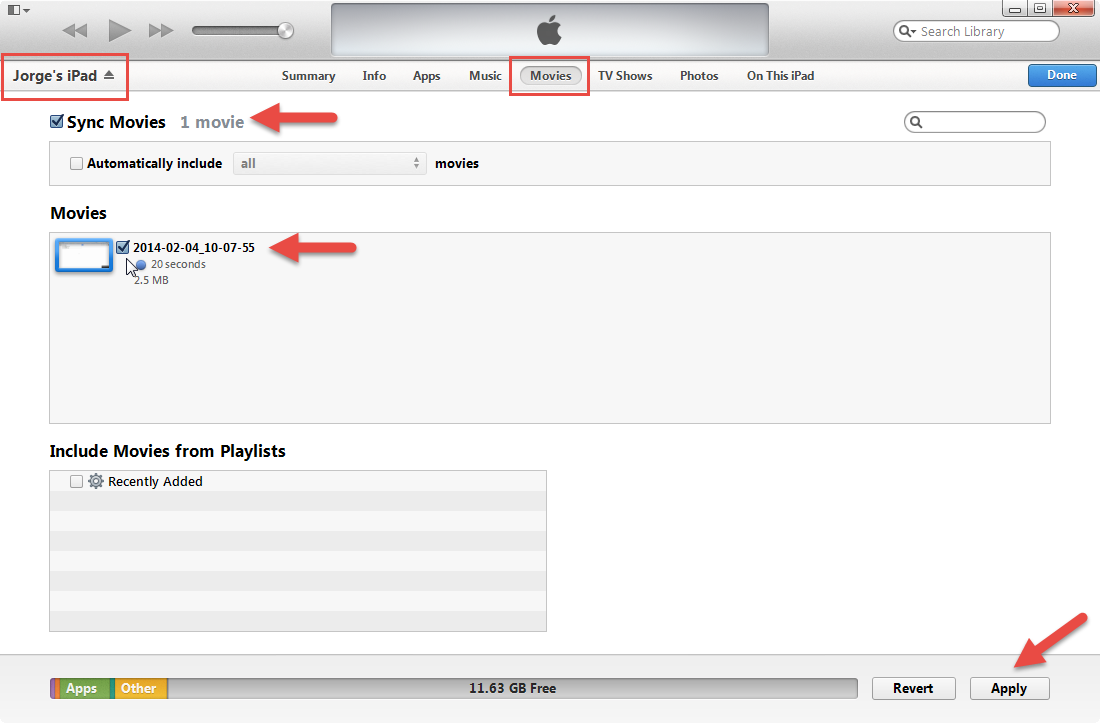Open the top-left window menu icon
The image size is (1100, 723).
[17, 10]
